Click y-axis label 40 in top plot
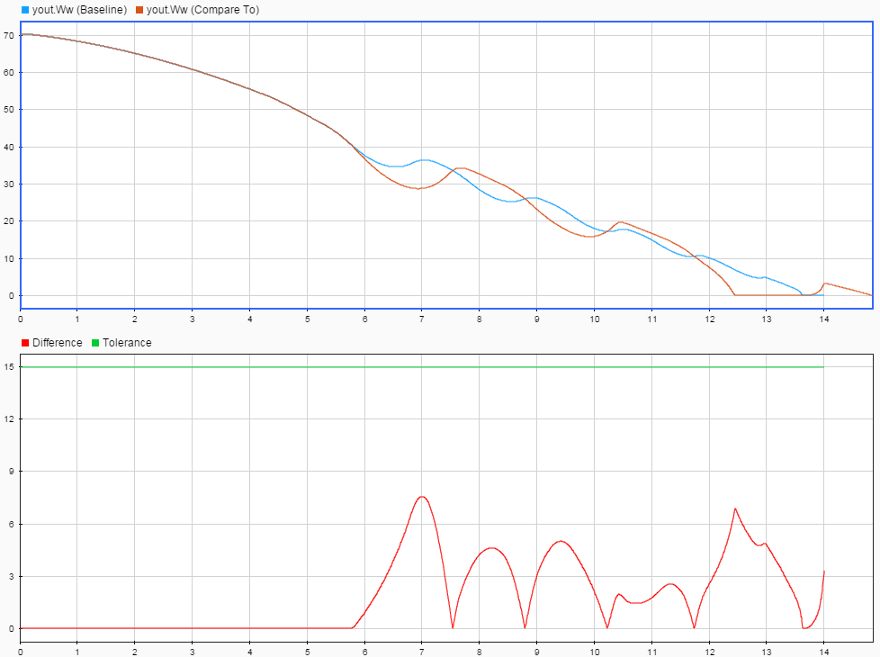880x657 pixels. (8, 147)
